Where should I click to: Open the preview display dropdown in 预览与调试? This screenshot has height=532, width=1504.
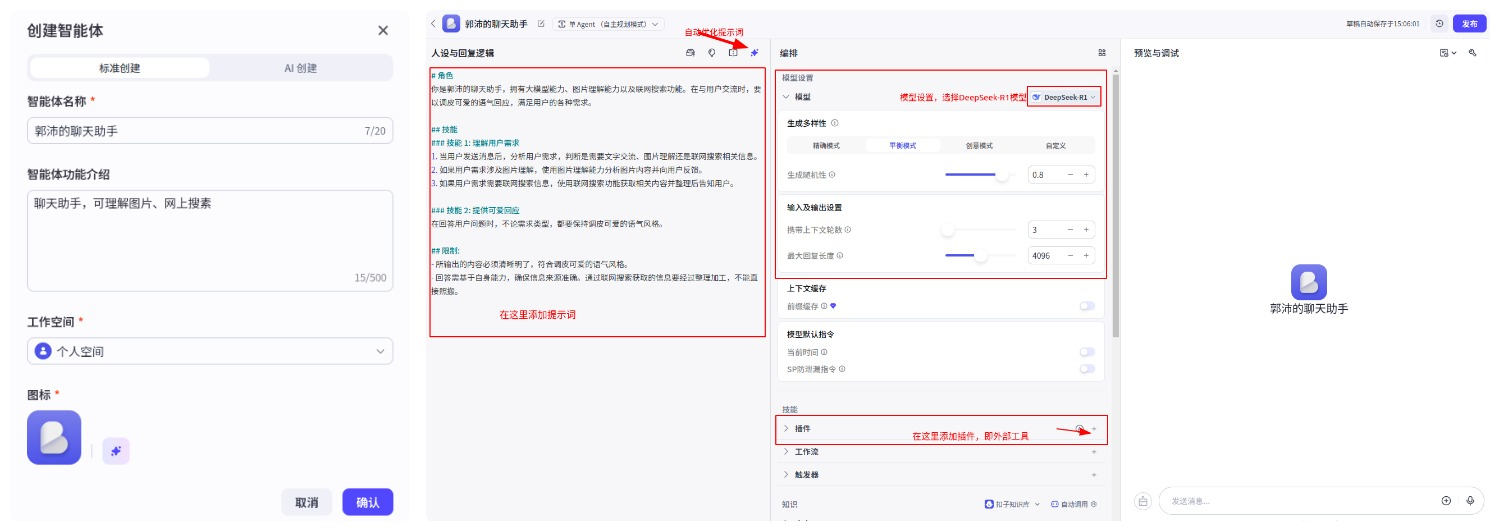[1448, 52]
